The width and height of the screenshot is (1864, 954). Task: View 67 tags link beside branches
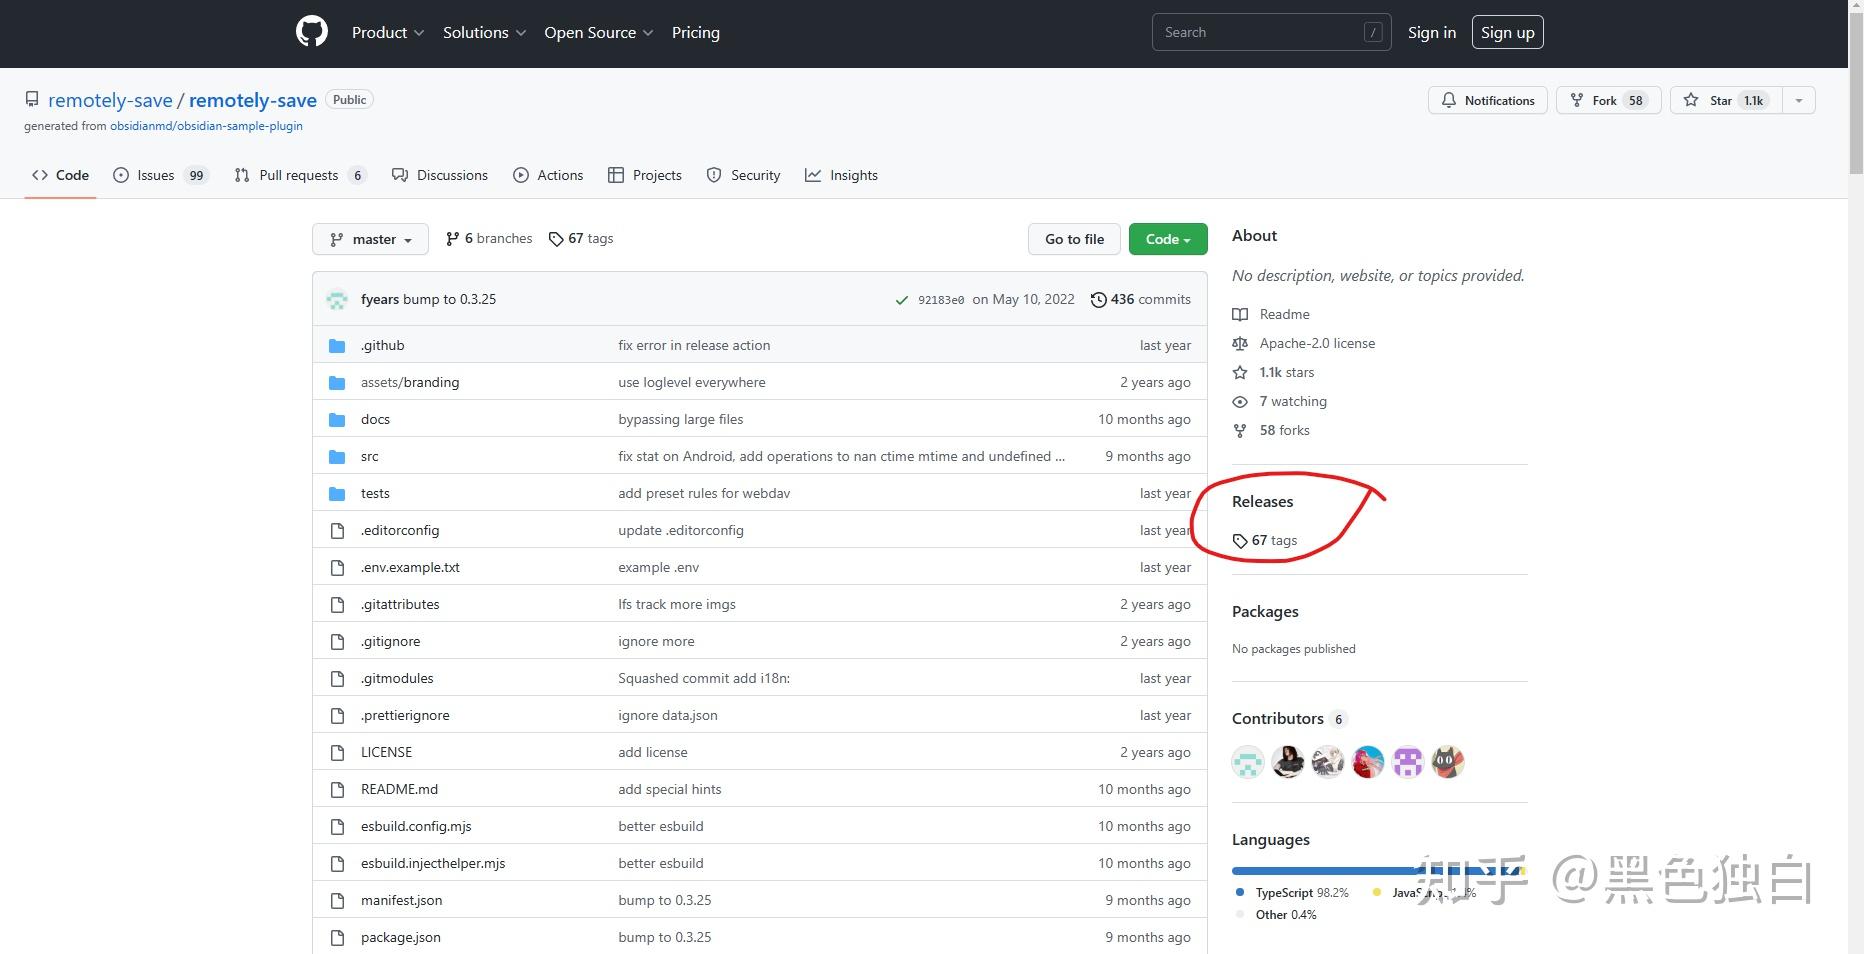click(x=581, y=238)
